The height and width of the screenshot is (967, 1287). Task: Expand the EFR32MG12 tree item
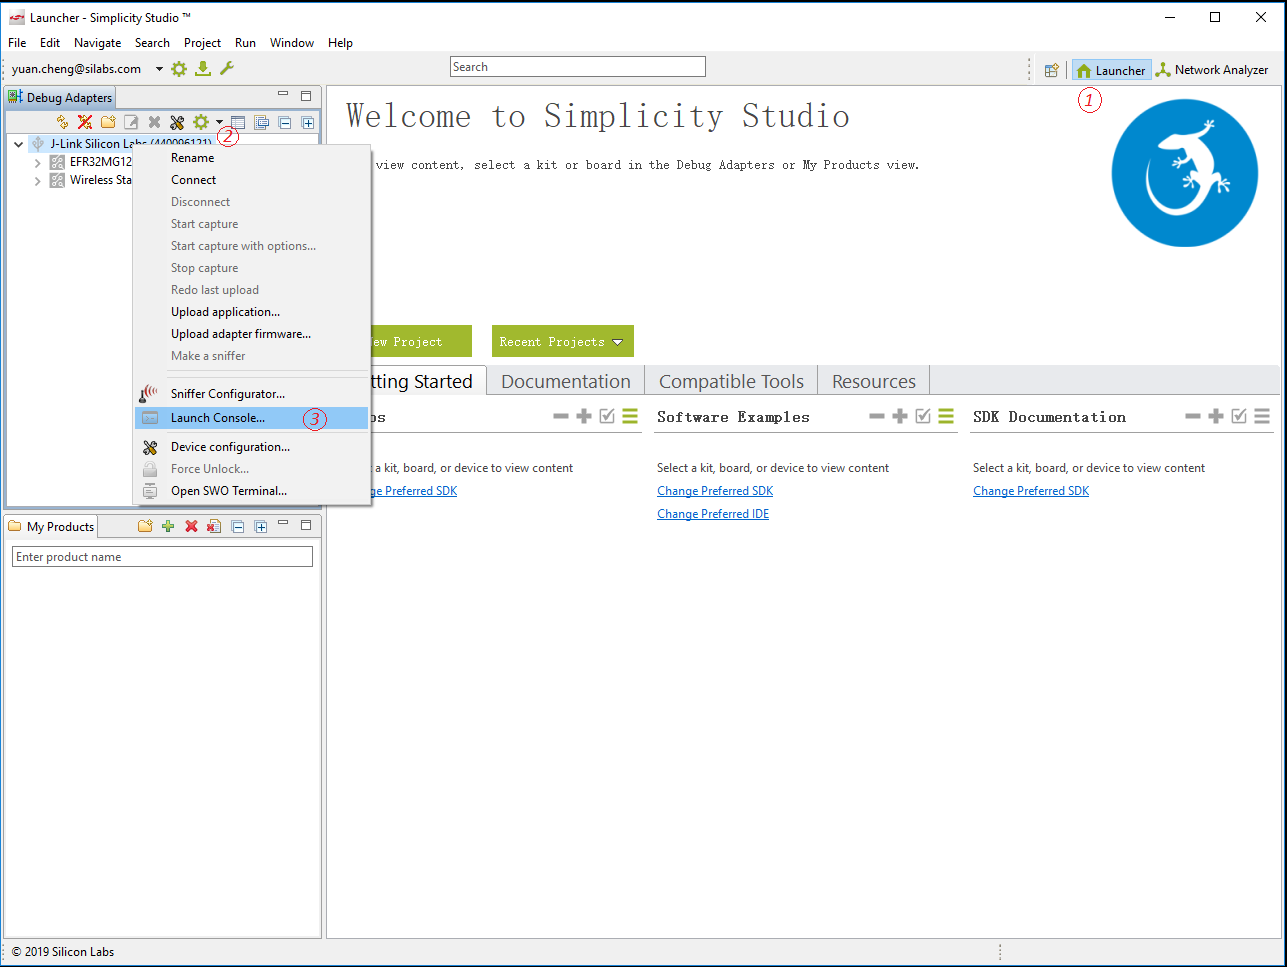(x=38, y=162)
